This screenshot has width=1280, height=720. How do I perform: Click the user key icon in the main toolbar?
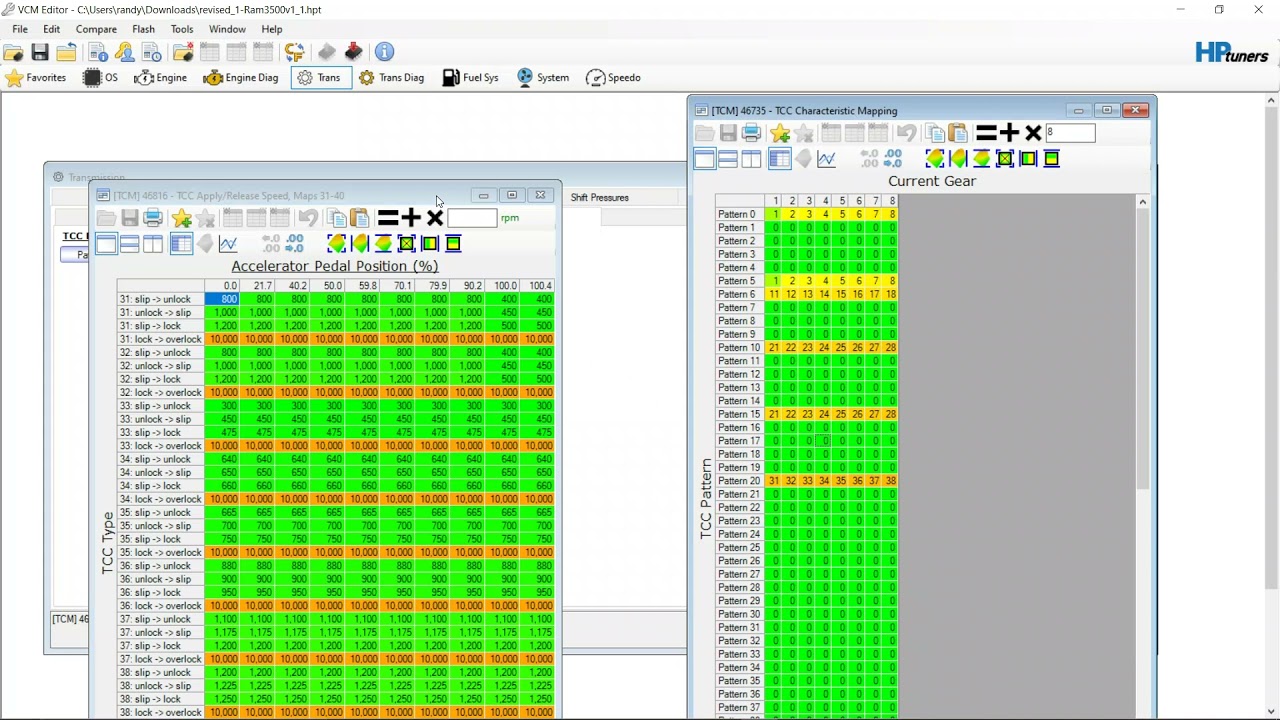(124, 52)
